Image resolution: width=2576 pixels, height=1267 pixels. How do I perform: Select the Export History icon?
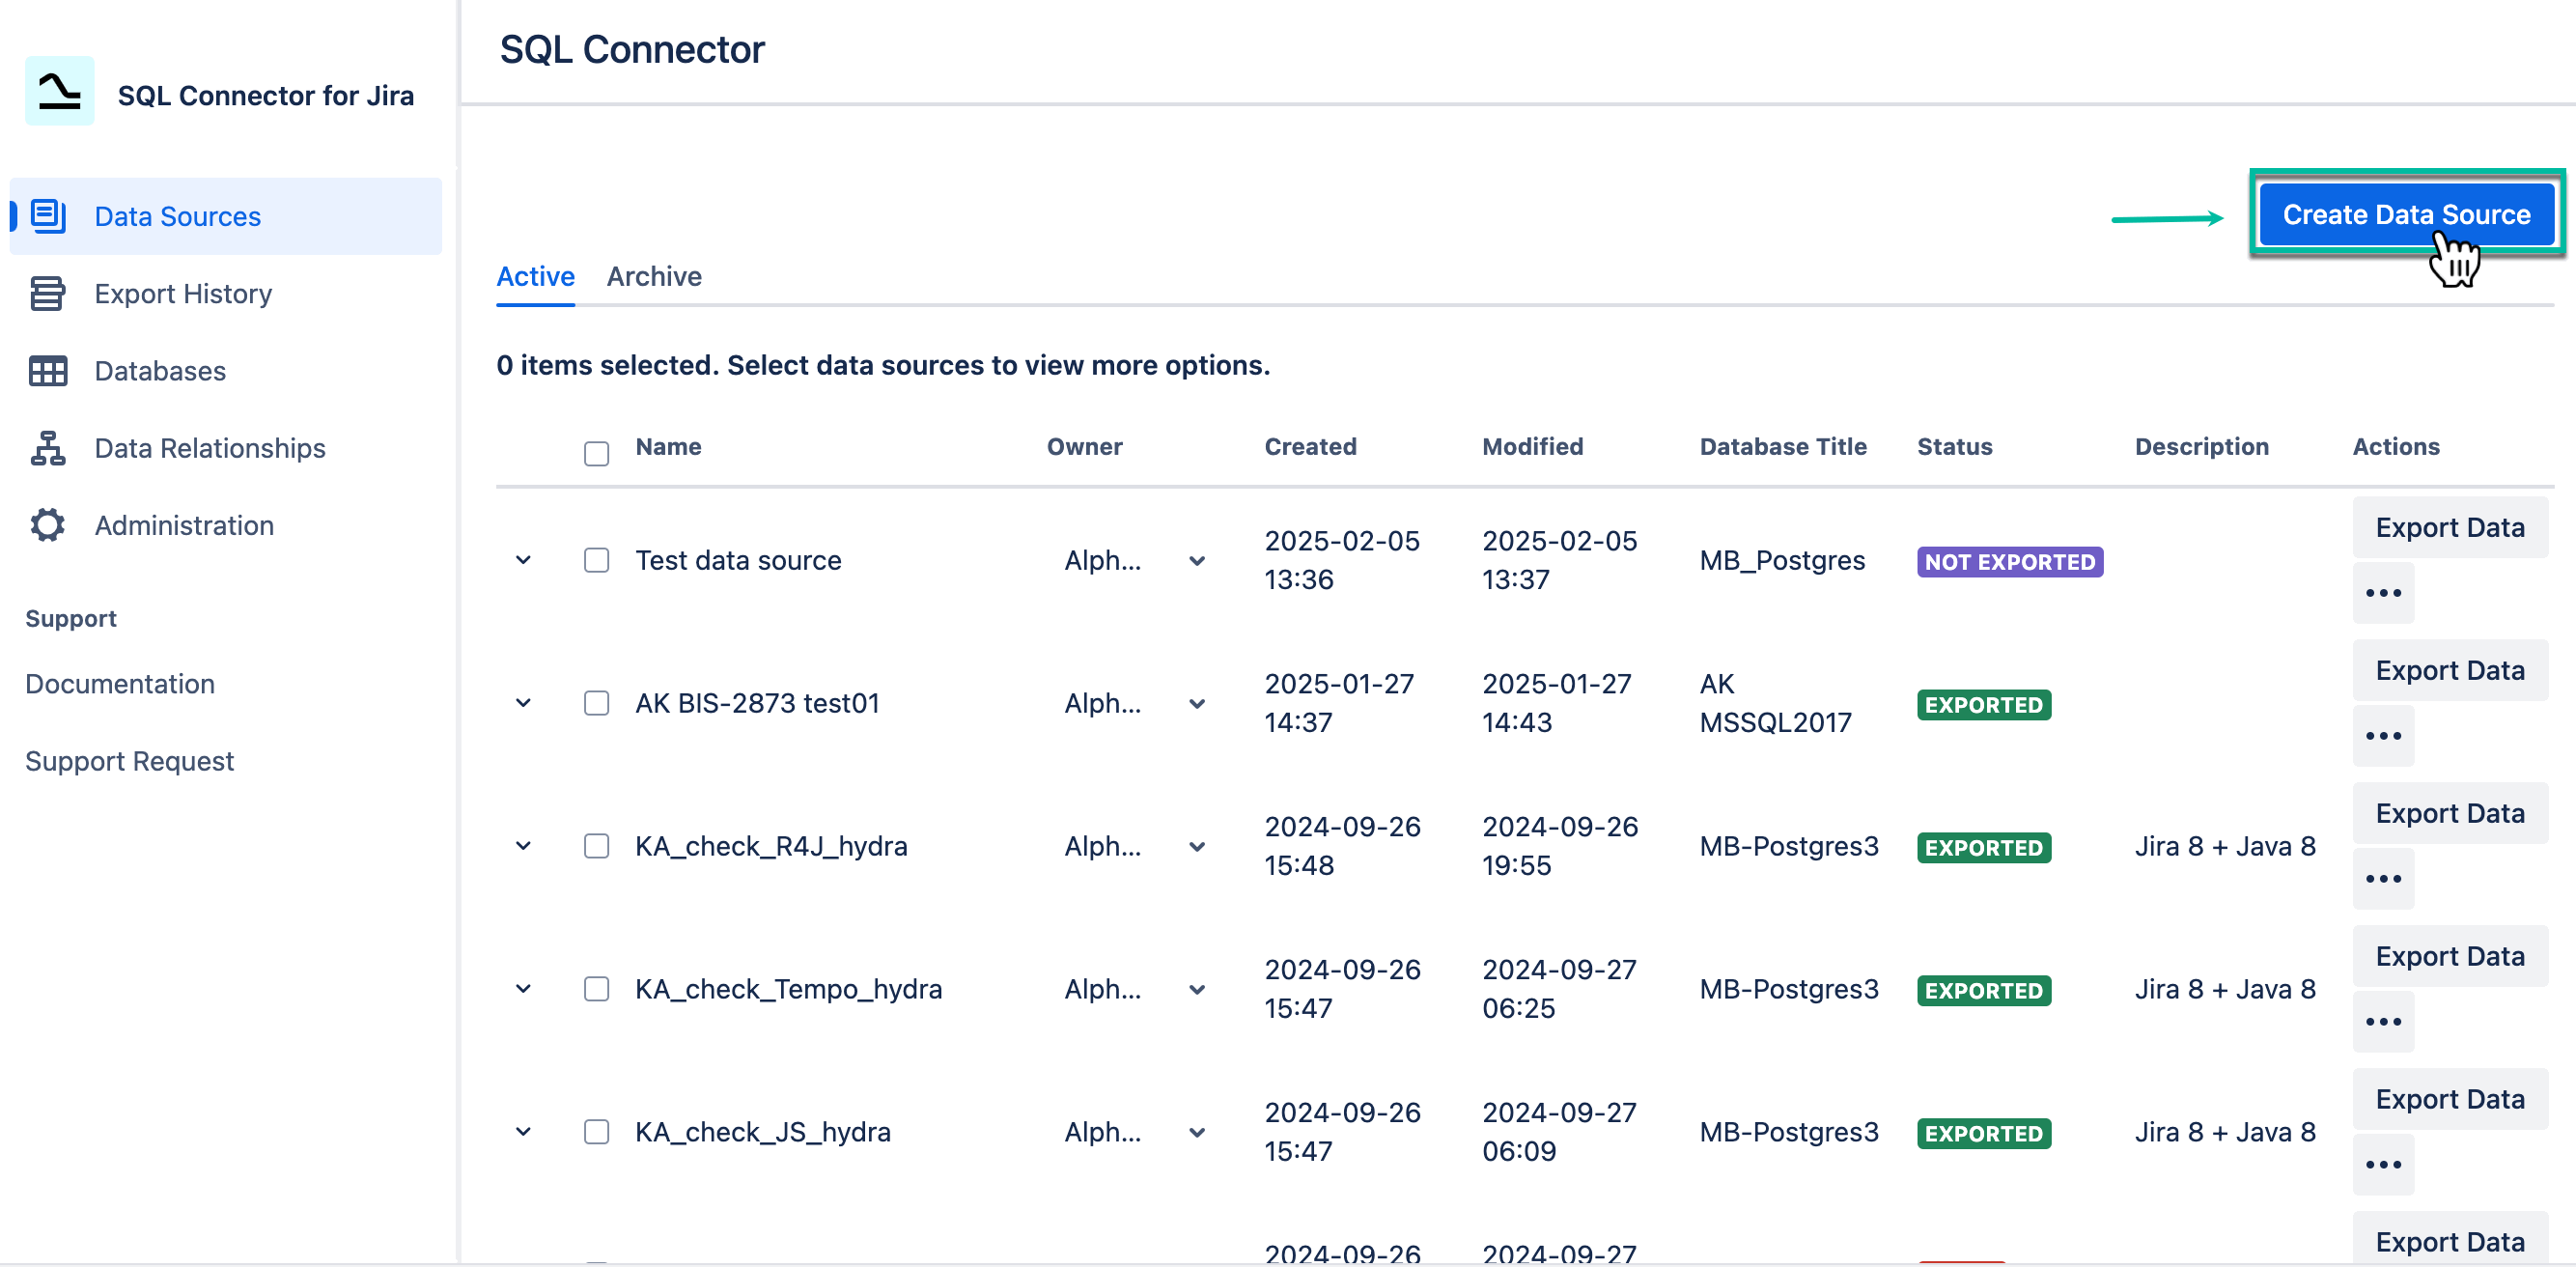tap(47, 293)
